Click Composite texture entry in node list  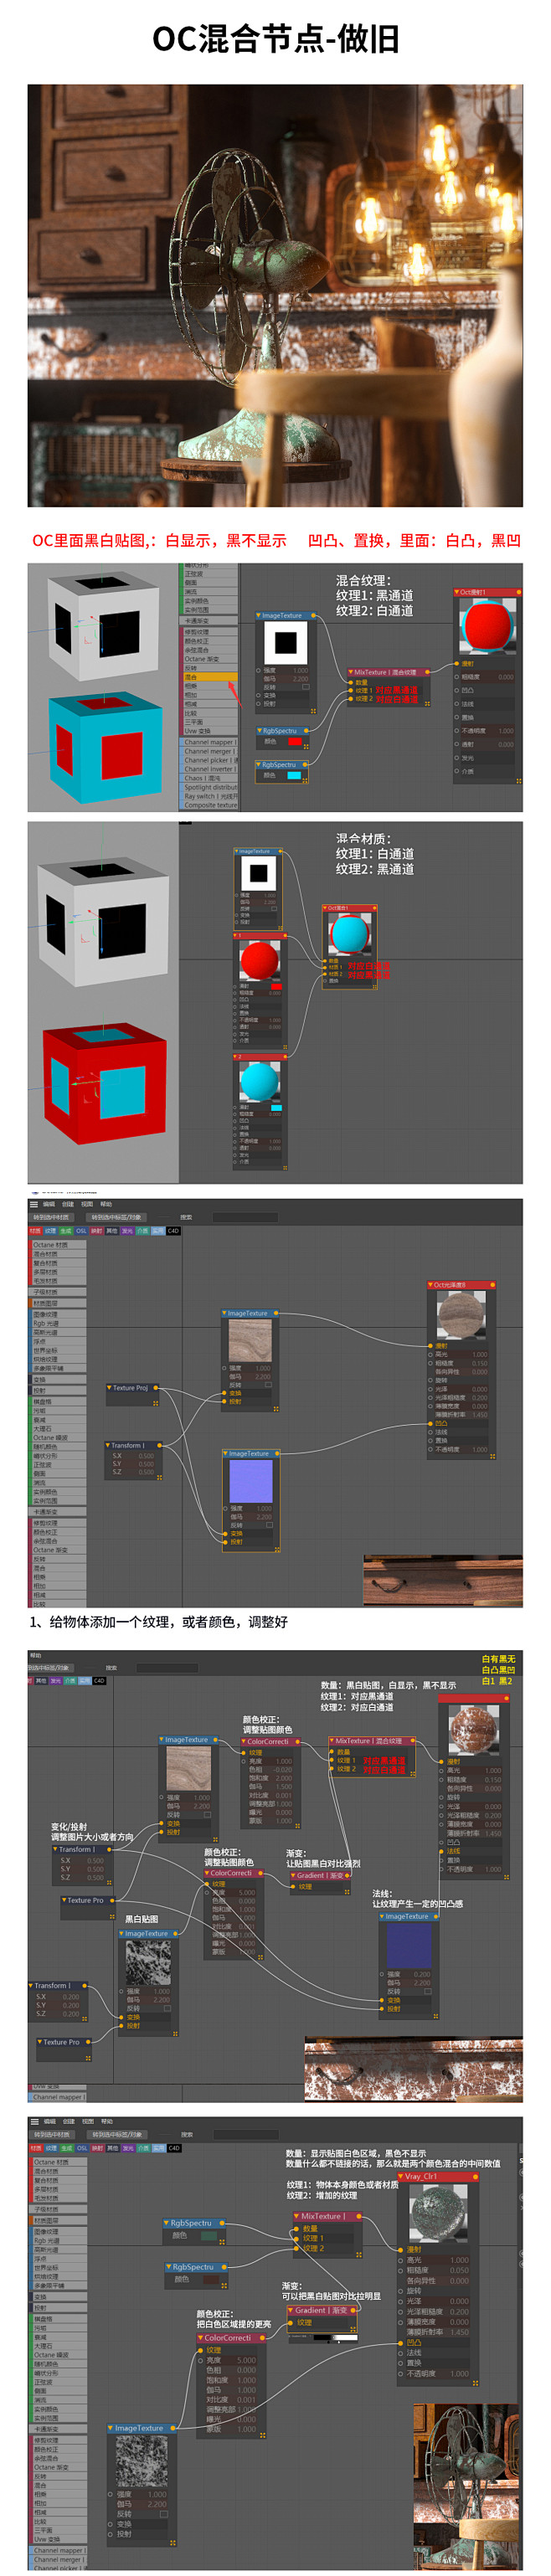(210, 805)
